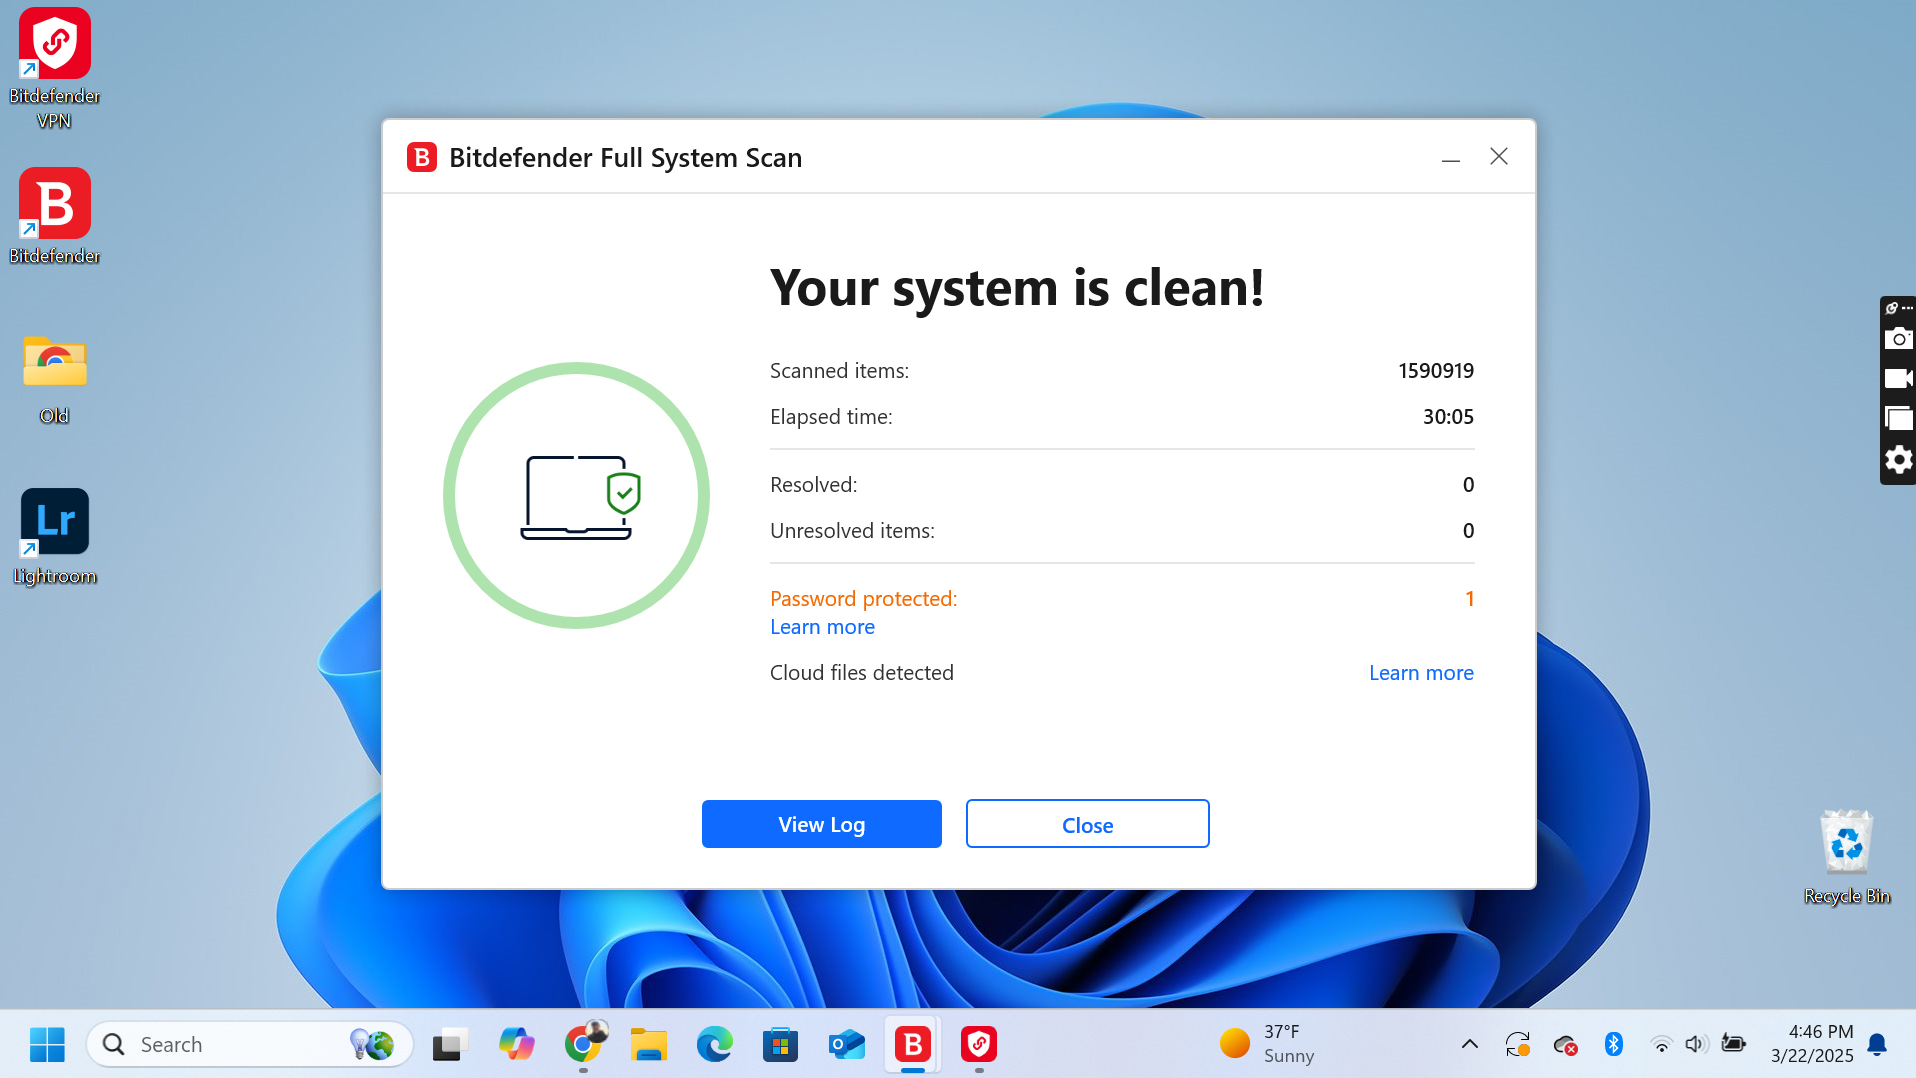Click the View Log button

click(821, 824)
